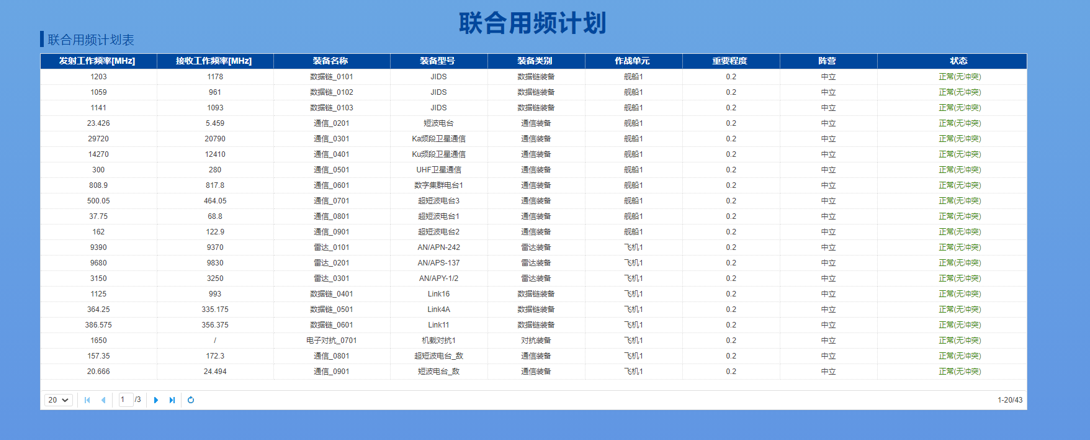The height and width of the screenshot is (440, 1090).
Task: Go to the first page of results
Action: click(87, 400)
